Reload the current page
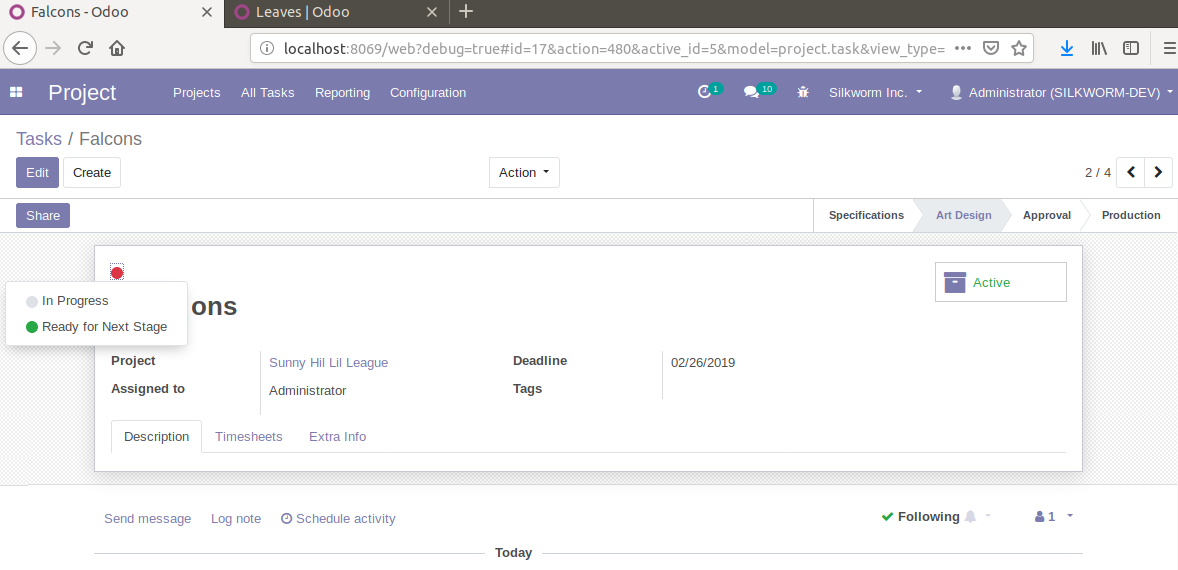 [x=86, y=48]
